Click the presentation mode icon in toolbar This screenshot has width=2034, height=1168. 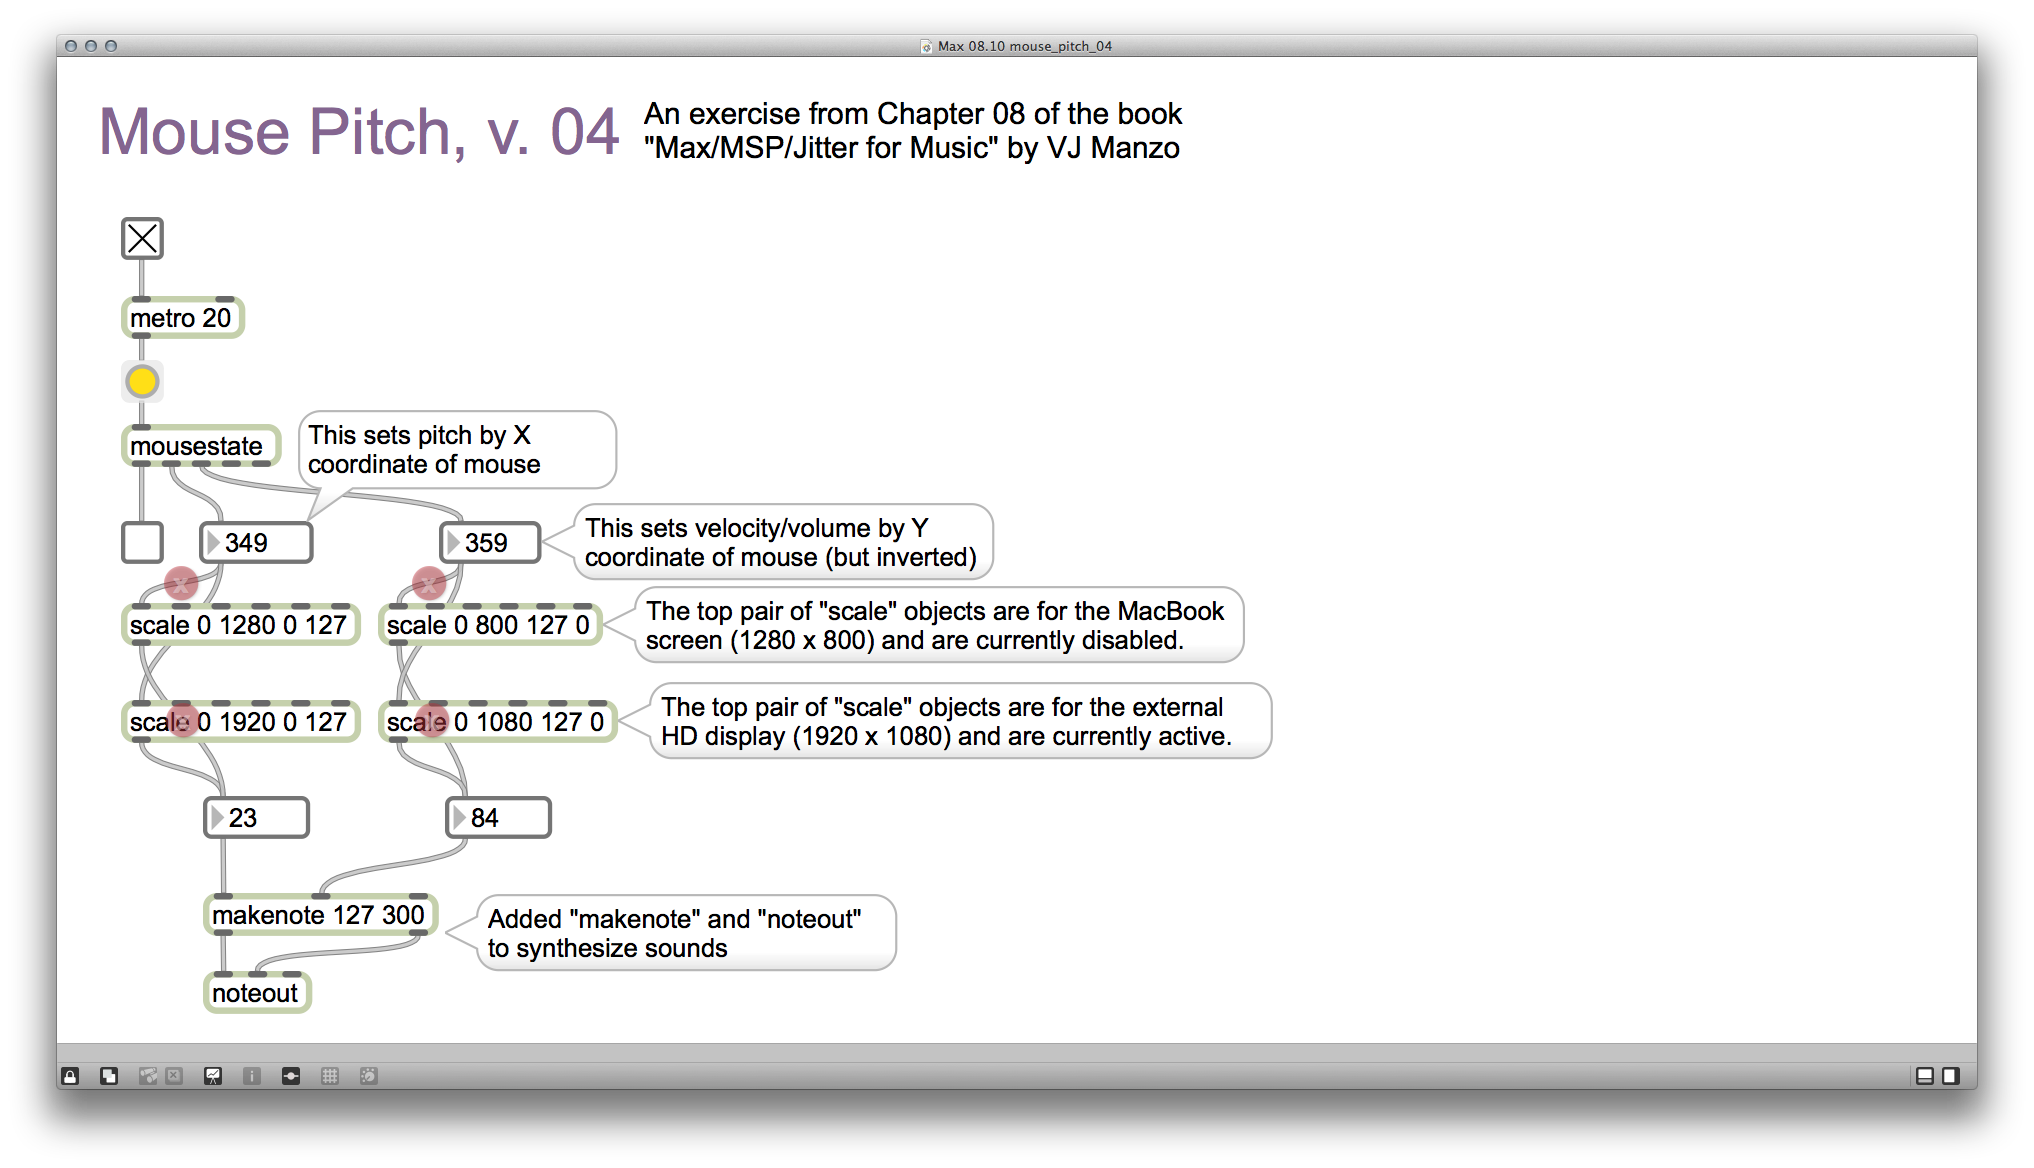point(211,1074)
